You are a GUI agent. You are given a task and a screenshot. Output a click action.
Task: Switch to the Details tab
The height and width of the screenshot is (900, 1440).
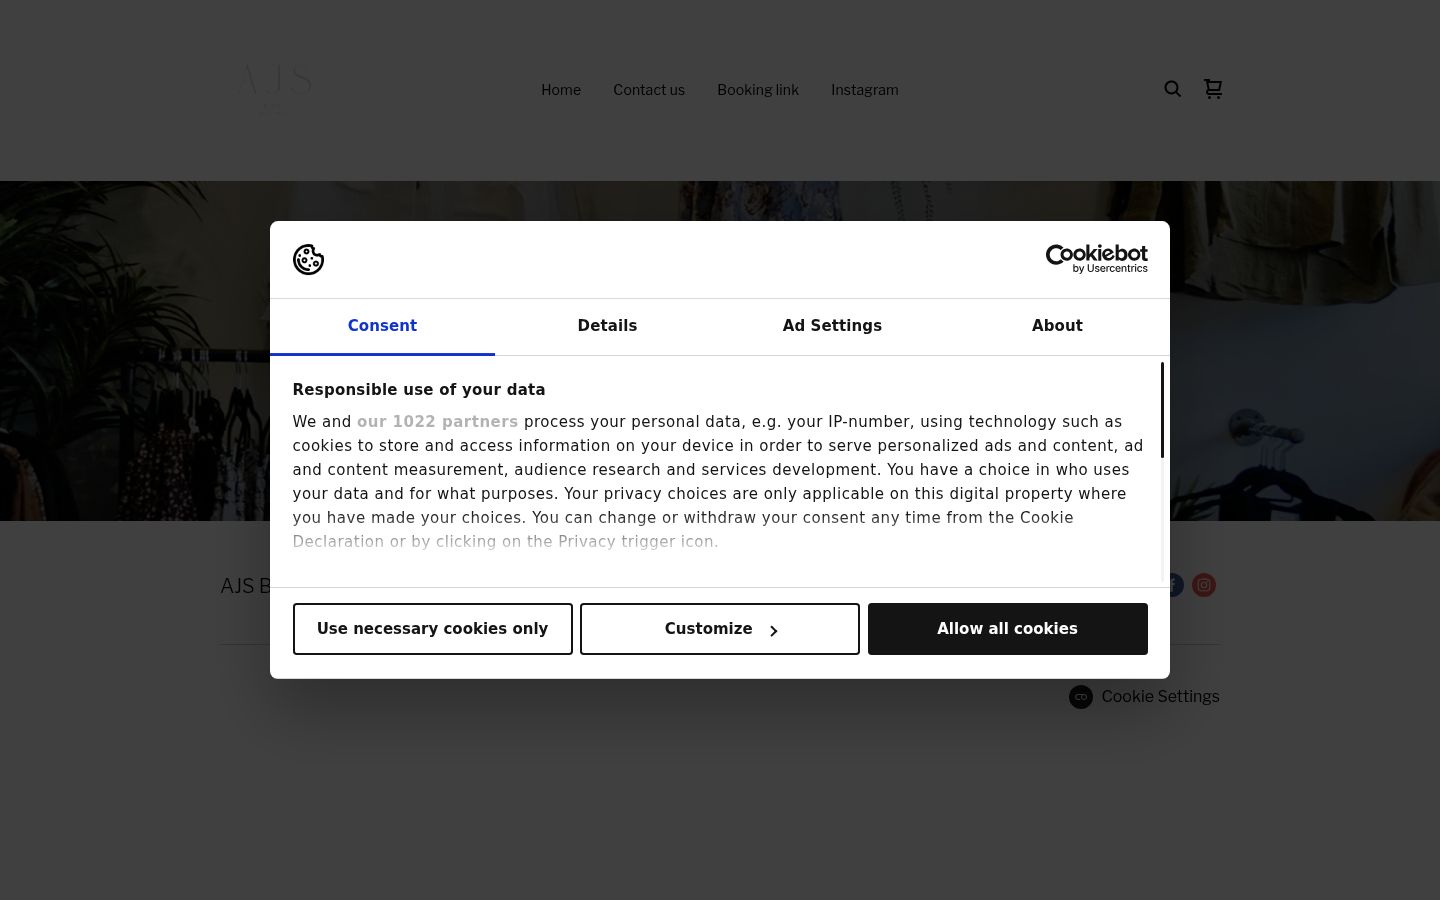point(607,326)
